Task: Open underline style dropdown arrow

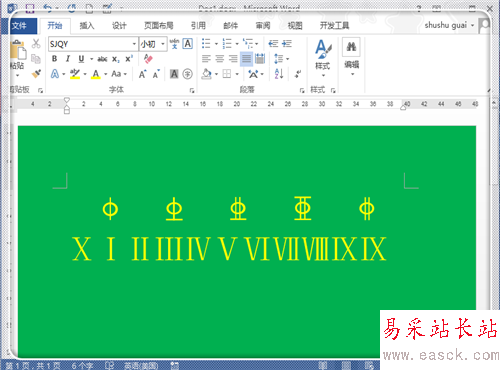Action: click(91, 59)
